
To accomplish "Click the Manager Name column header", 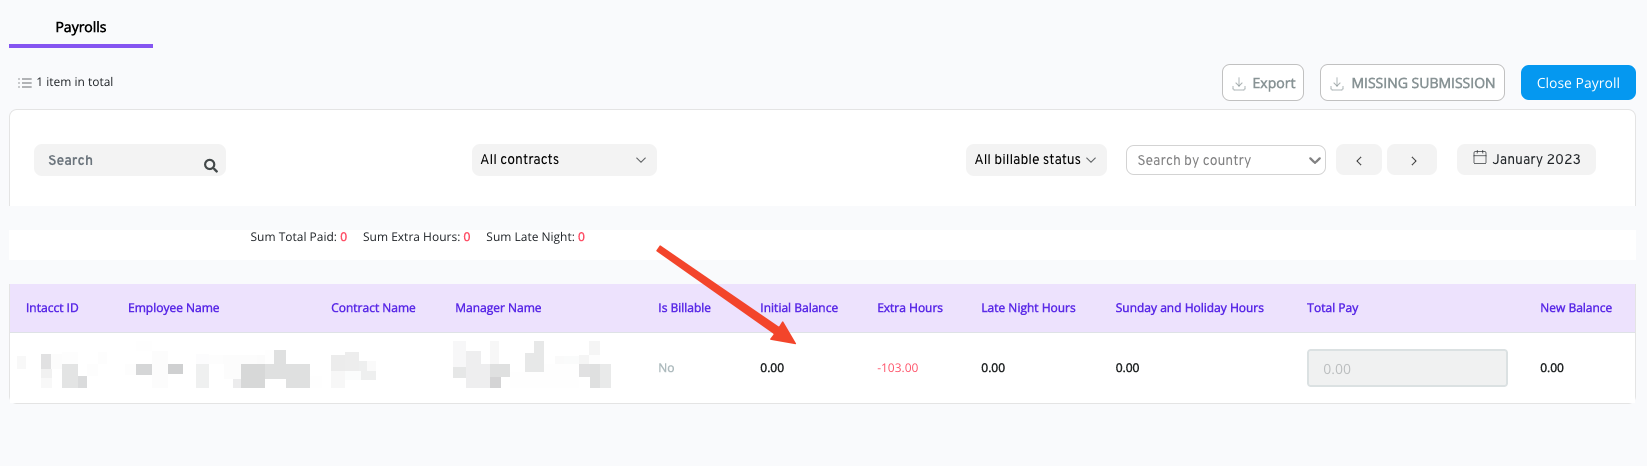I will pyautogui.click(x=498, y=308).
